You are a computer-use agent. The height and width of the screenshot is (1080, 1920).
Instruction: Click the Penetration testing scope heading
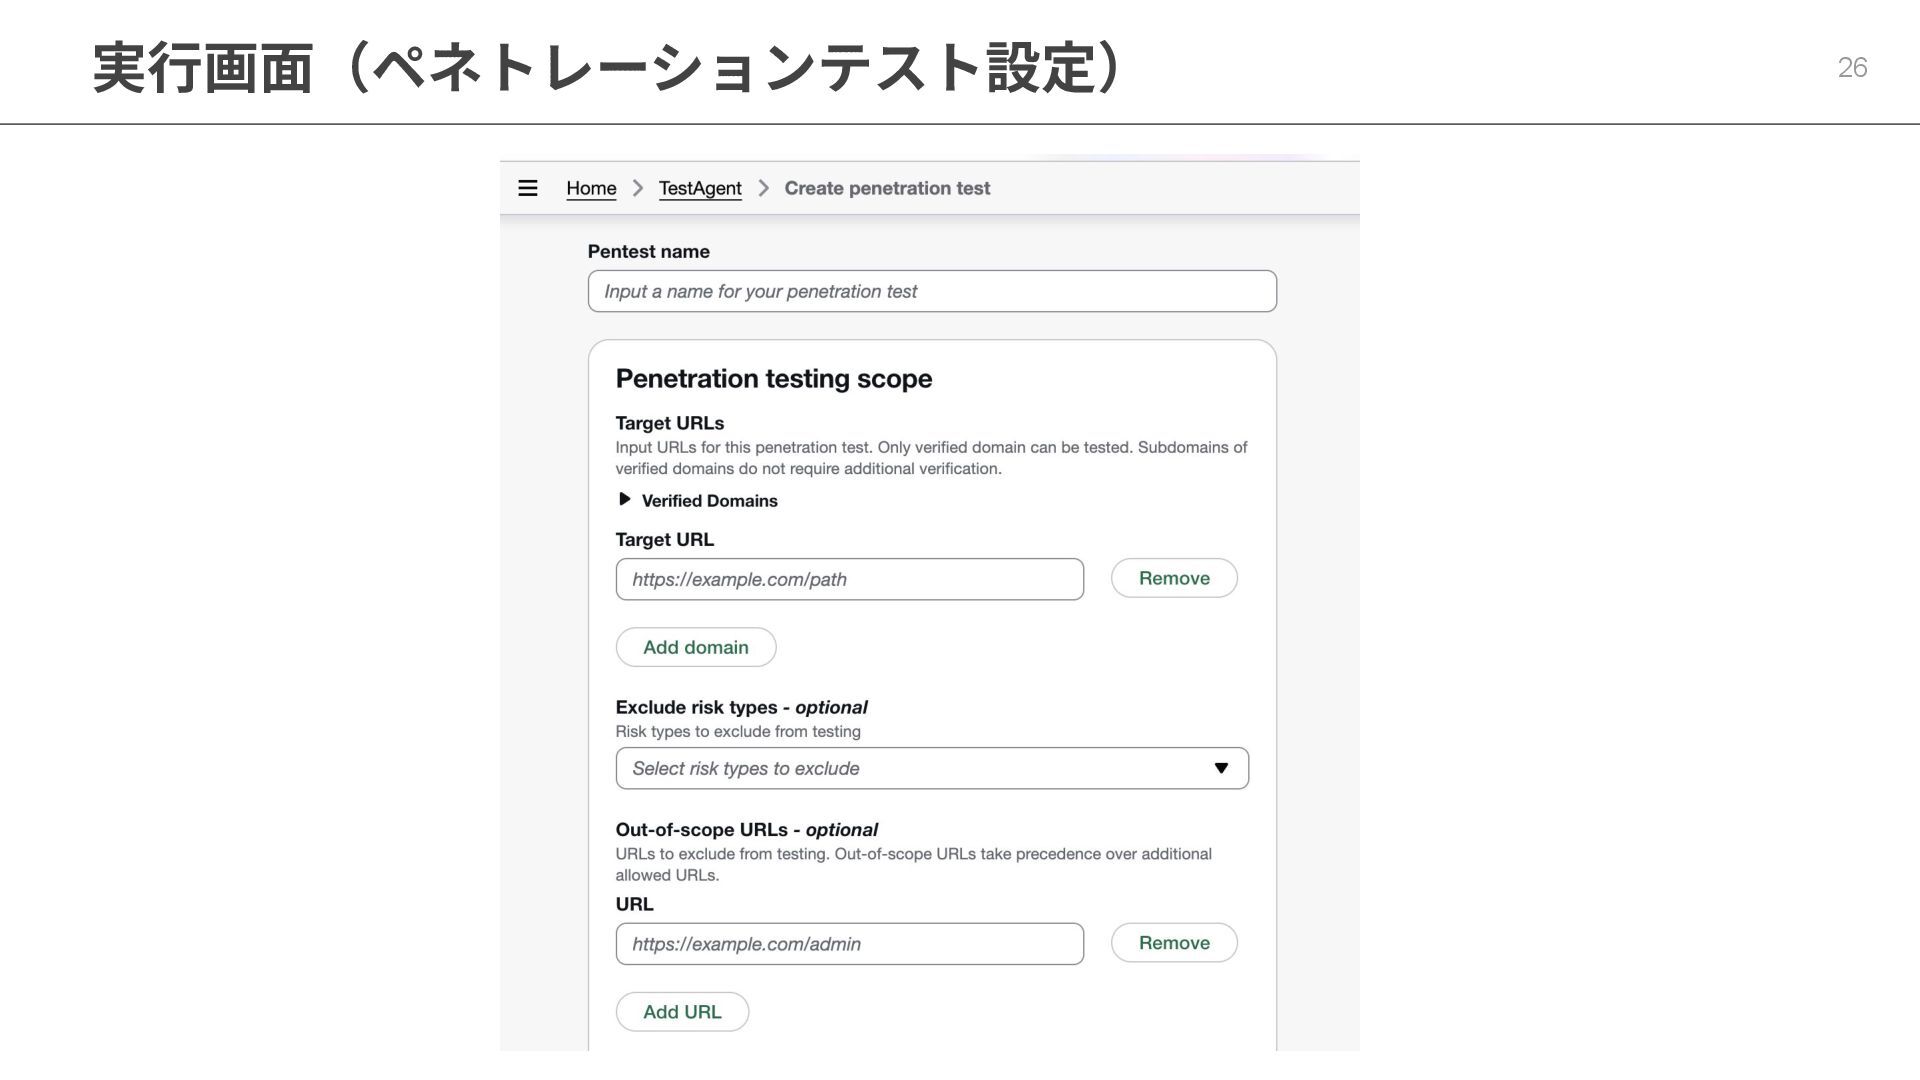pyautogui.click(x=774, y=379)
